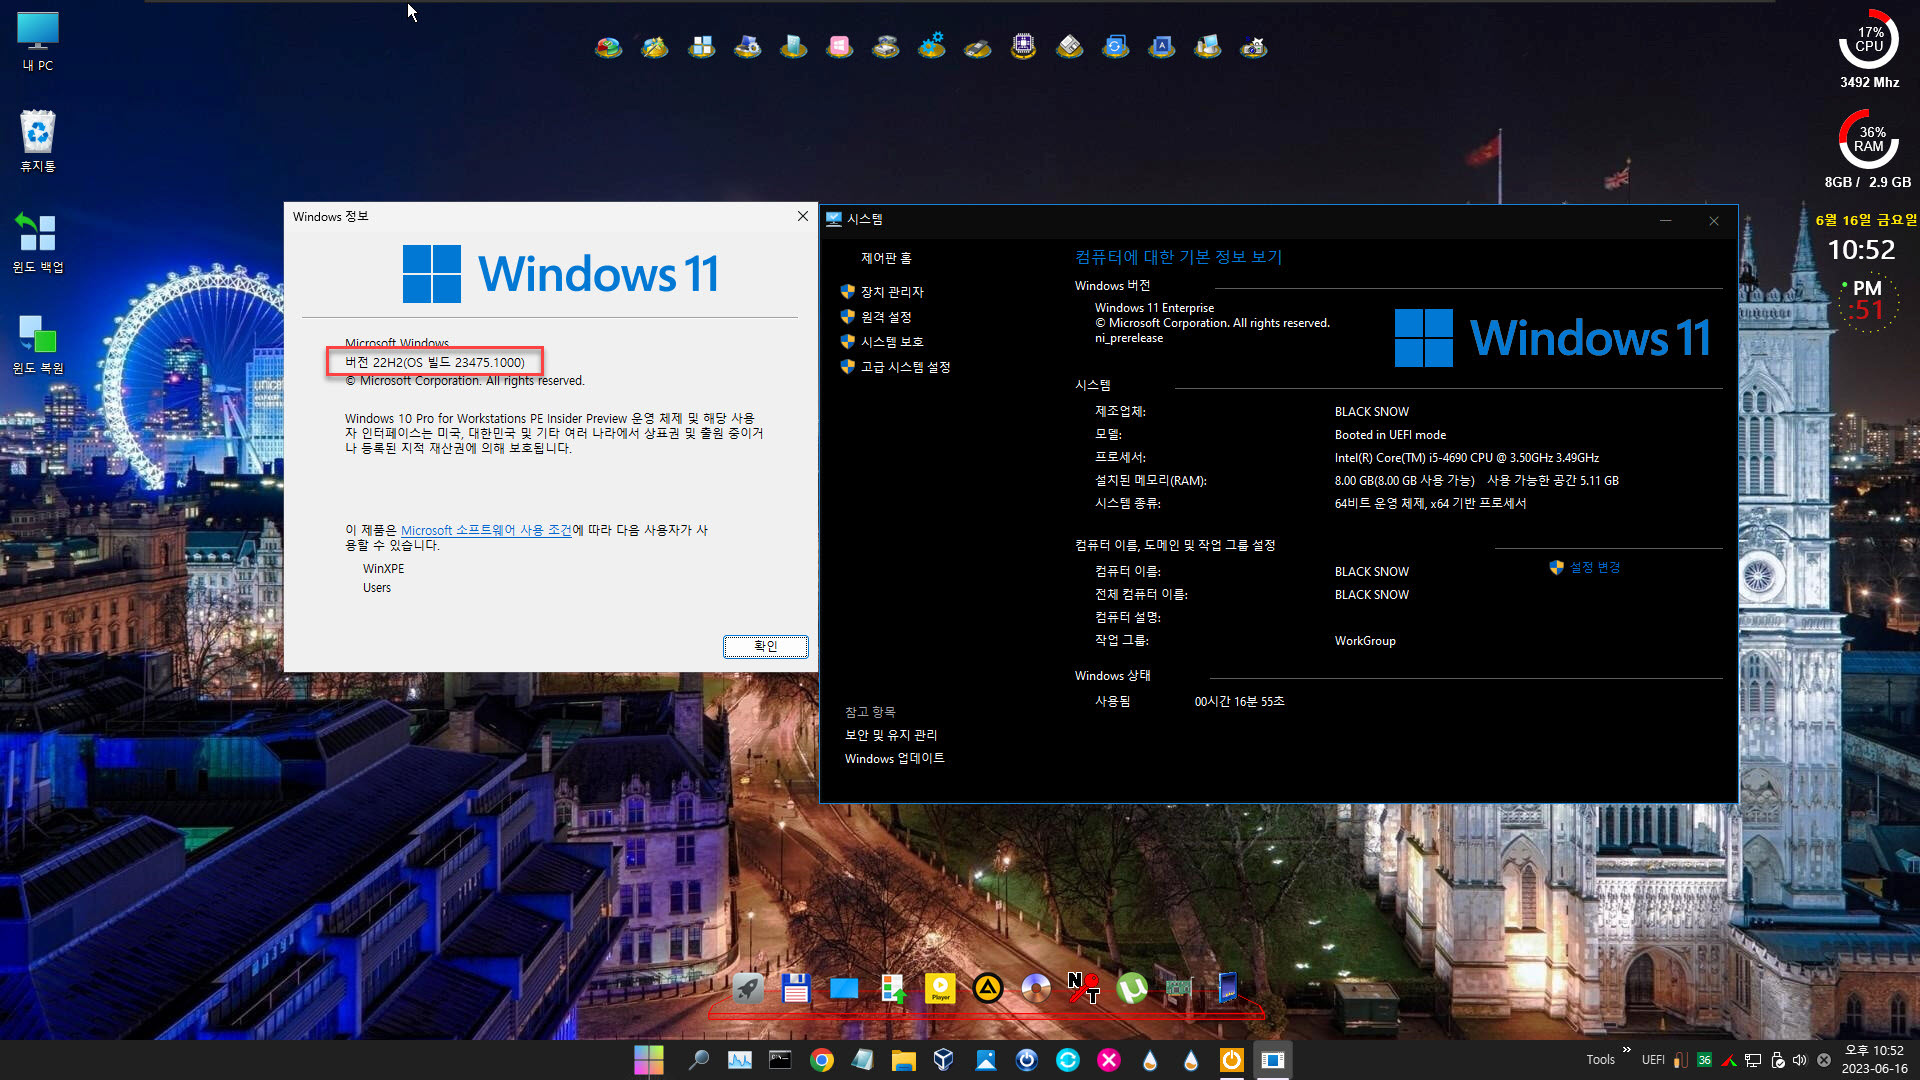Click 확인 in the Windows 정보 dialog

(x=766, y=646)
